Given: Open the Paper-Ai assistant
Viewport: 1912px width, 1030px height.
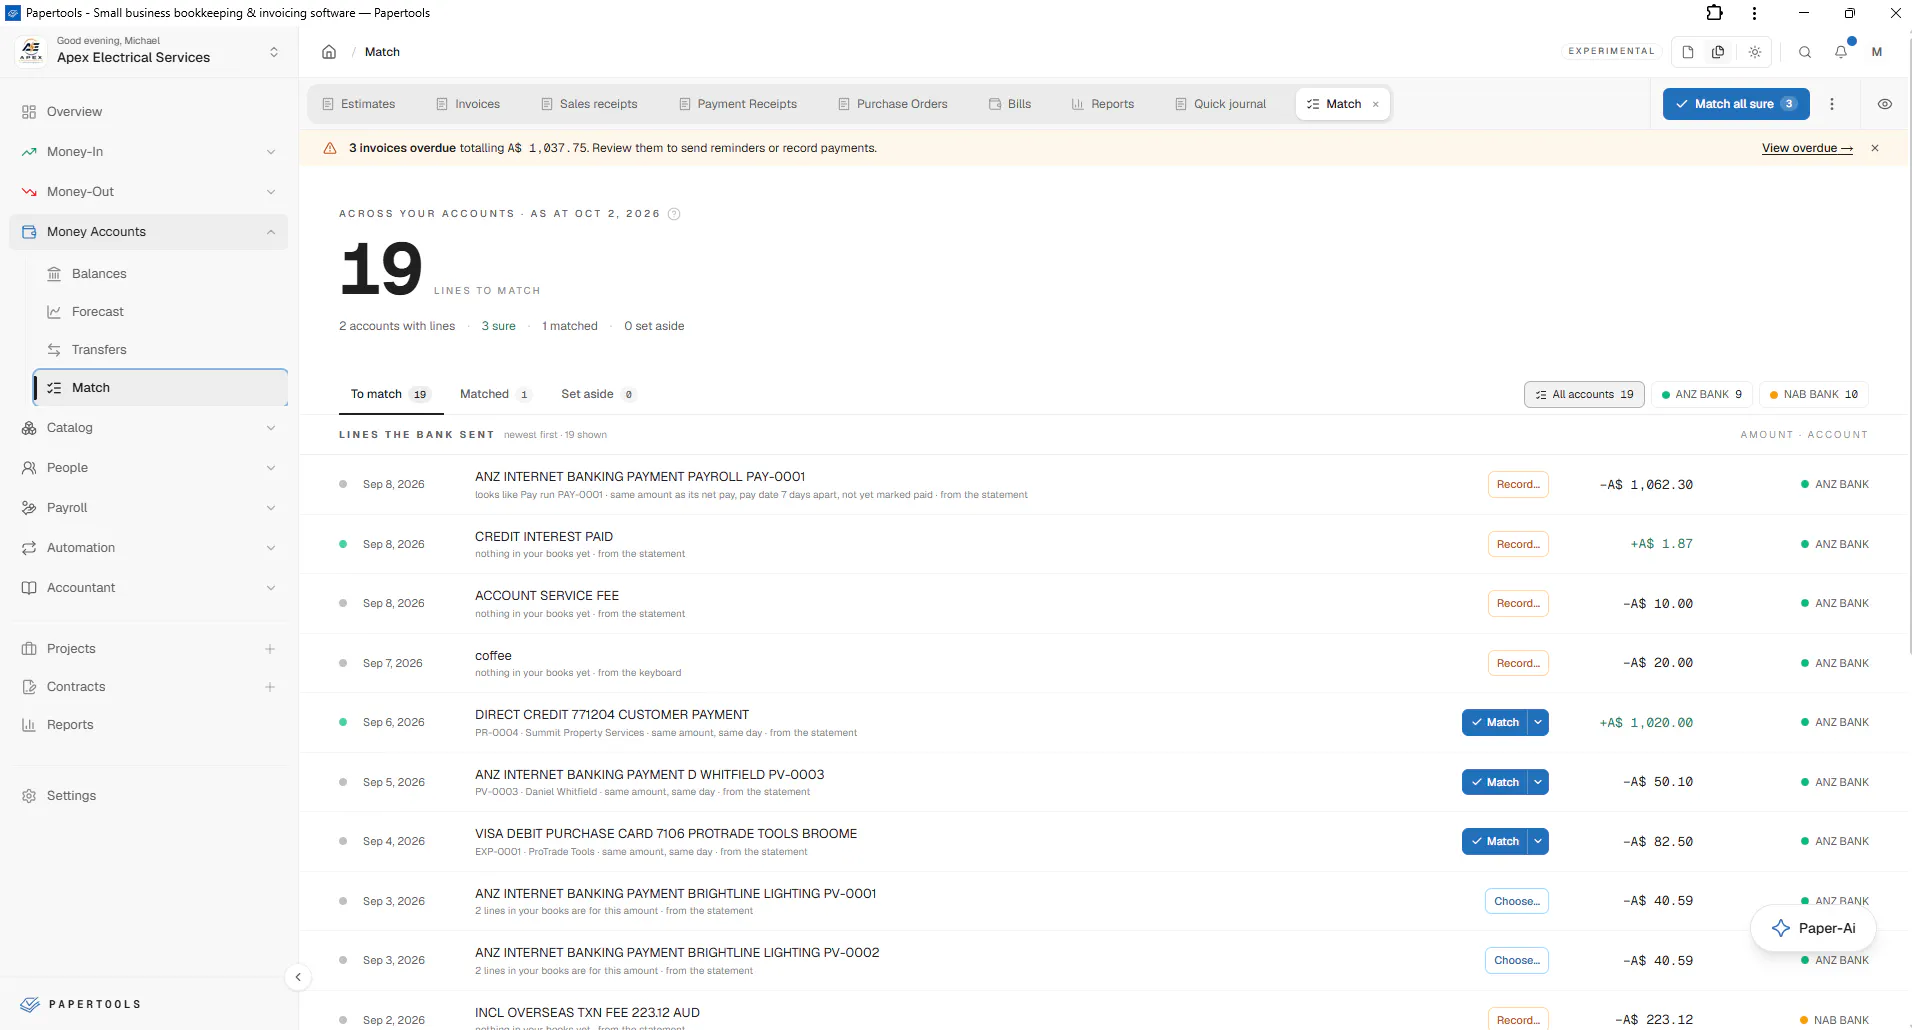Looking at the screenshot, I should pyautogui.click(x=1813, y=928).
